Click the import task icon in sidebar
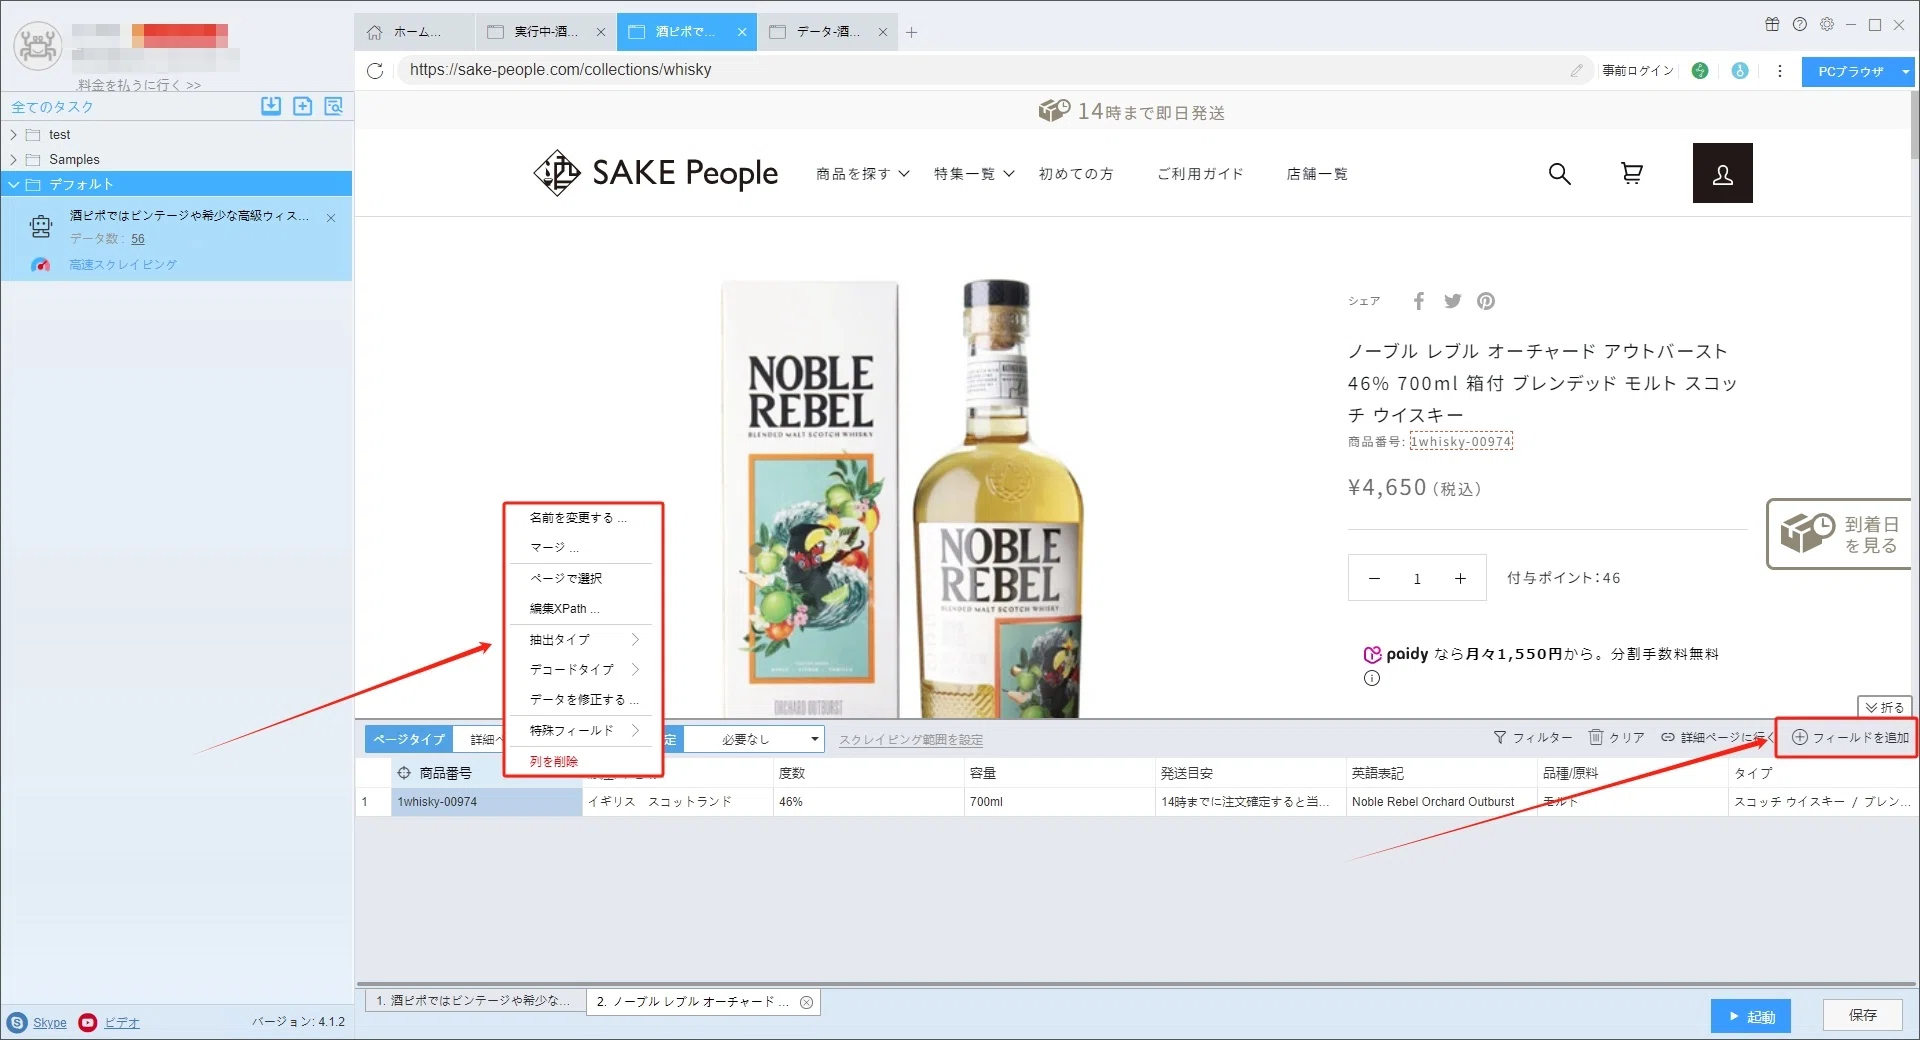Viewport: 1920px width, 1040px height. (271, 106)
